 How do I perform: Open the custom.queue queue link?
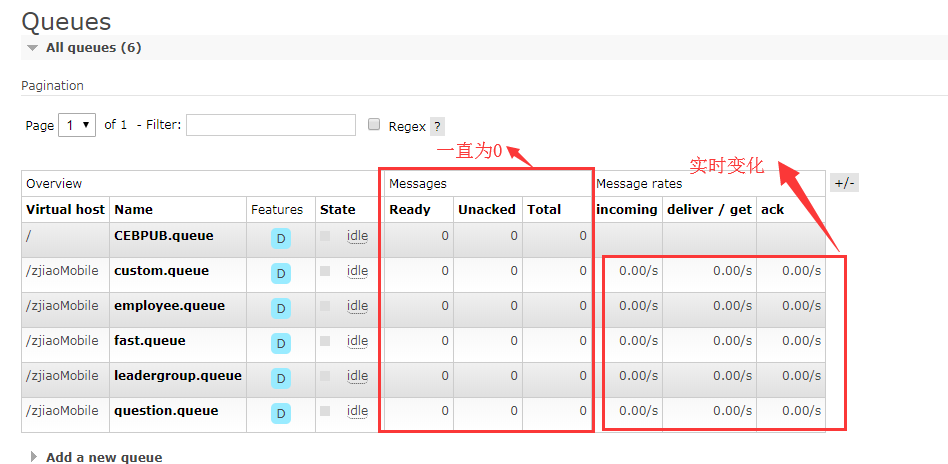[161, 271]
